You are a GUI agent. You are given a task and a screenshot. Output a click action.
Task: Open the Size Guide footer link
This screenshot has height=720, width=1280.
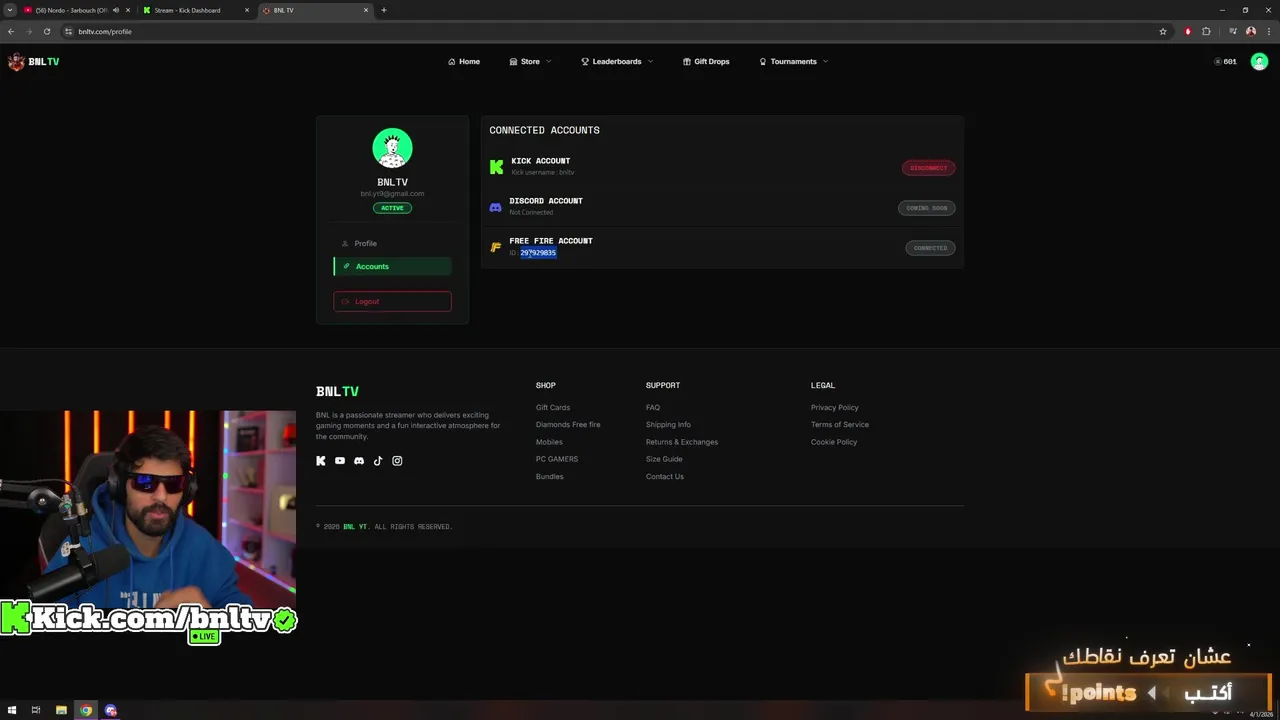coord(664,459)
